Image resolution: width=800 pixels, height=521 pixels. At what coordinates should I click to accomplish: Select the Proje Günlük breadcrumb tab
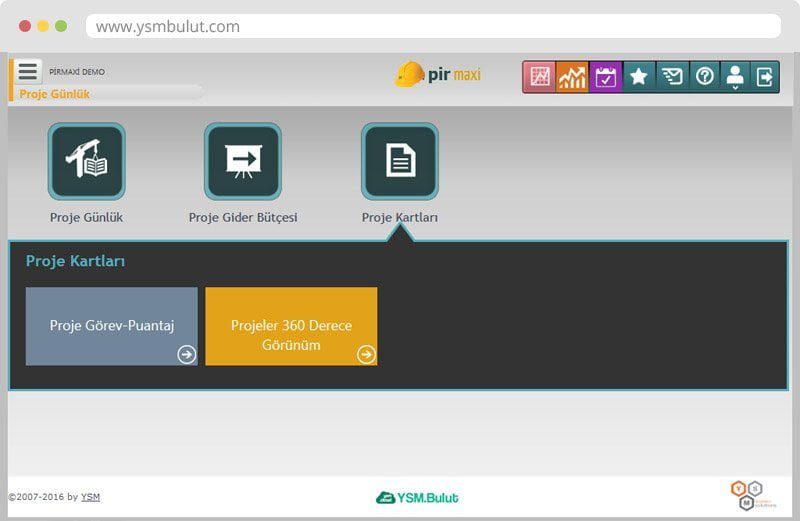pyautogui.click(x=55, y=94)
